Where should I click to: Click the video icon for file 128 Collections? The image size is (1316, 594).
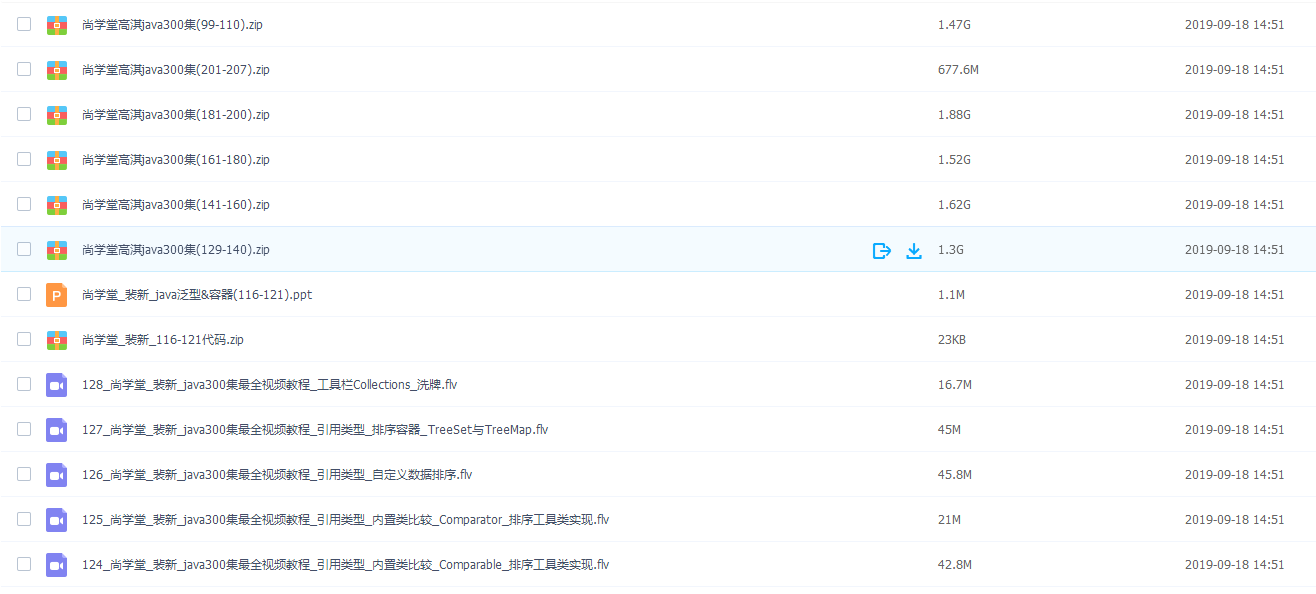click(57, 385)
